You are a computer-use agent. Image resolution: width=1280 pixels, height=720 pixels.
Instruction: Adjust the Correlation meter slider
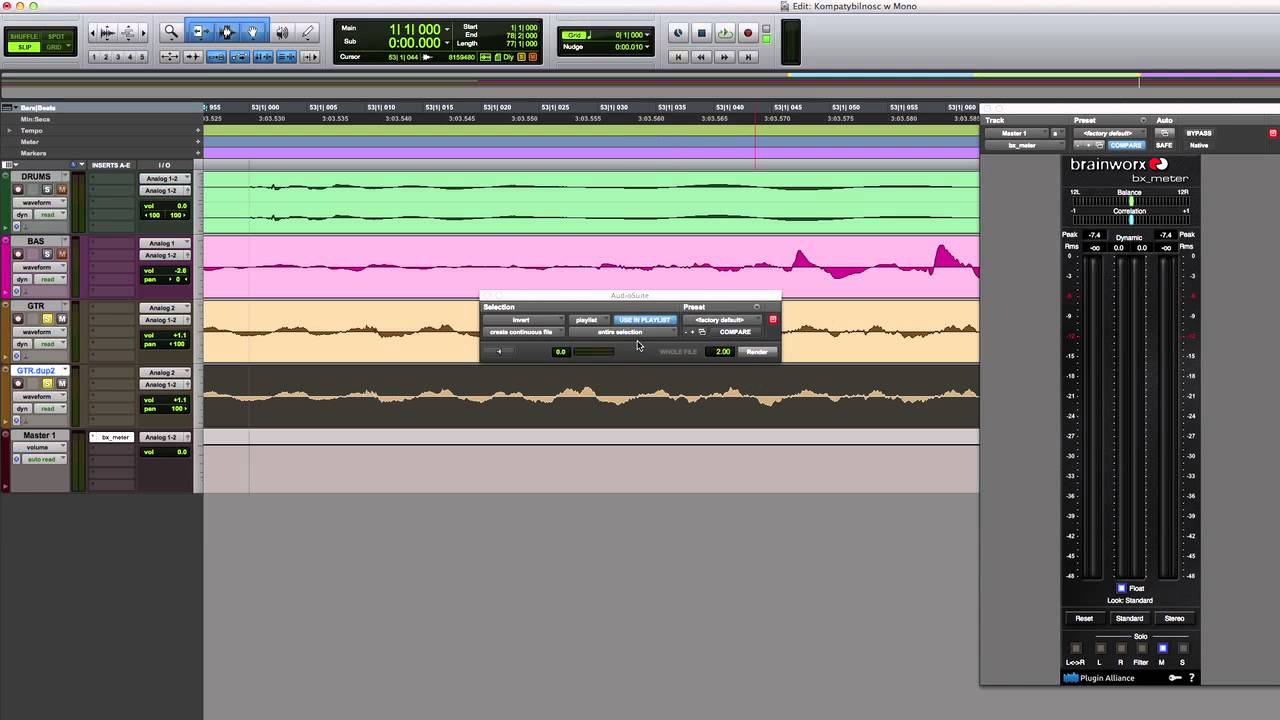[x=1130, y=220]
